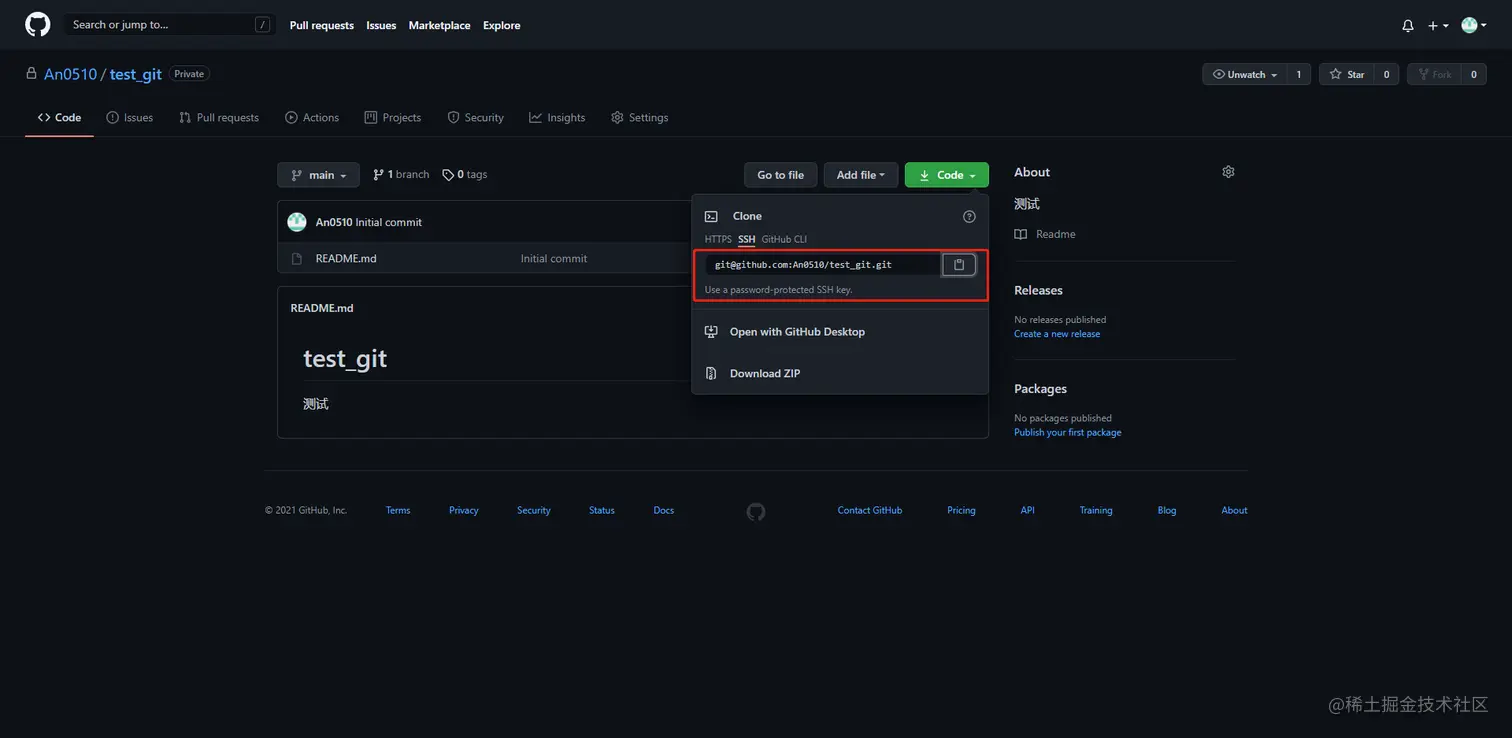The width and height of the screenshot is (1512, 738).
Task: Open the Releases heading link
Action: [x=1038, y=290]
